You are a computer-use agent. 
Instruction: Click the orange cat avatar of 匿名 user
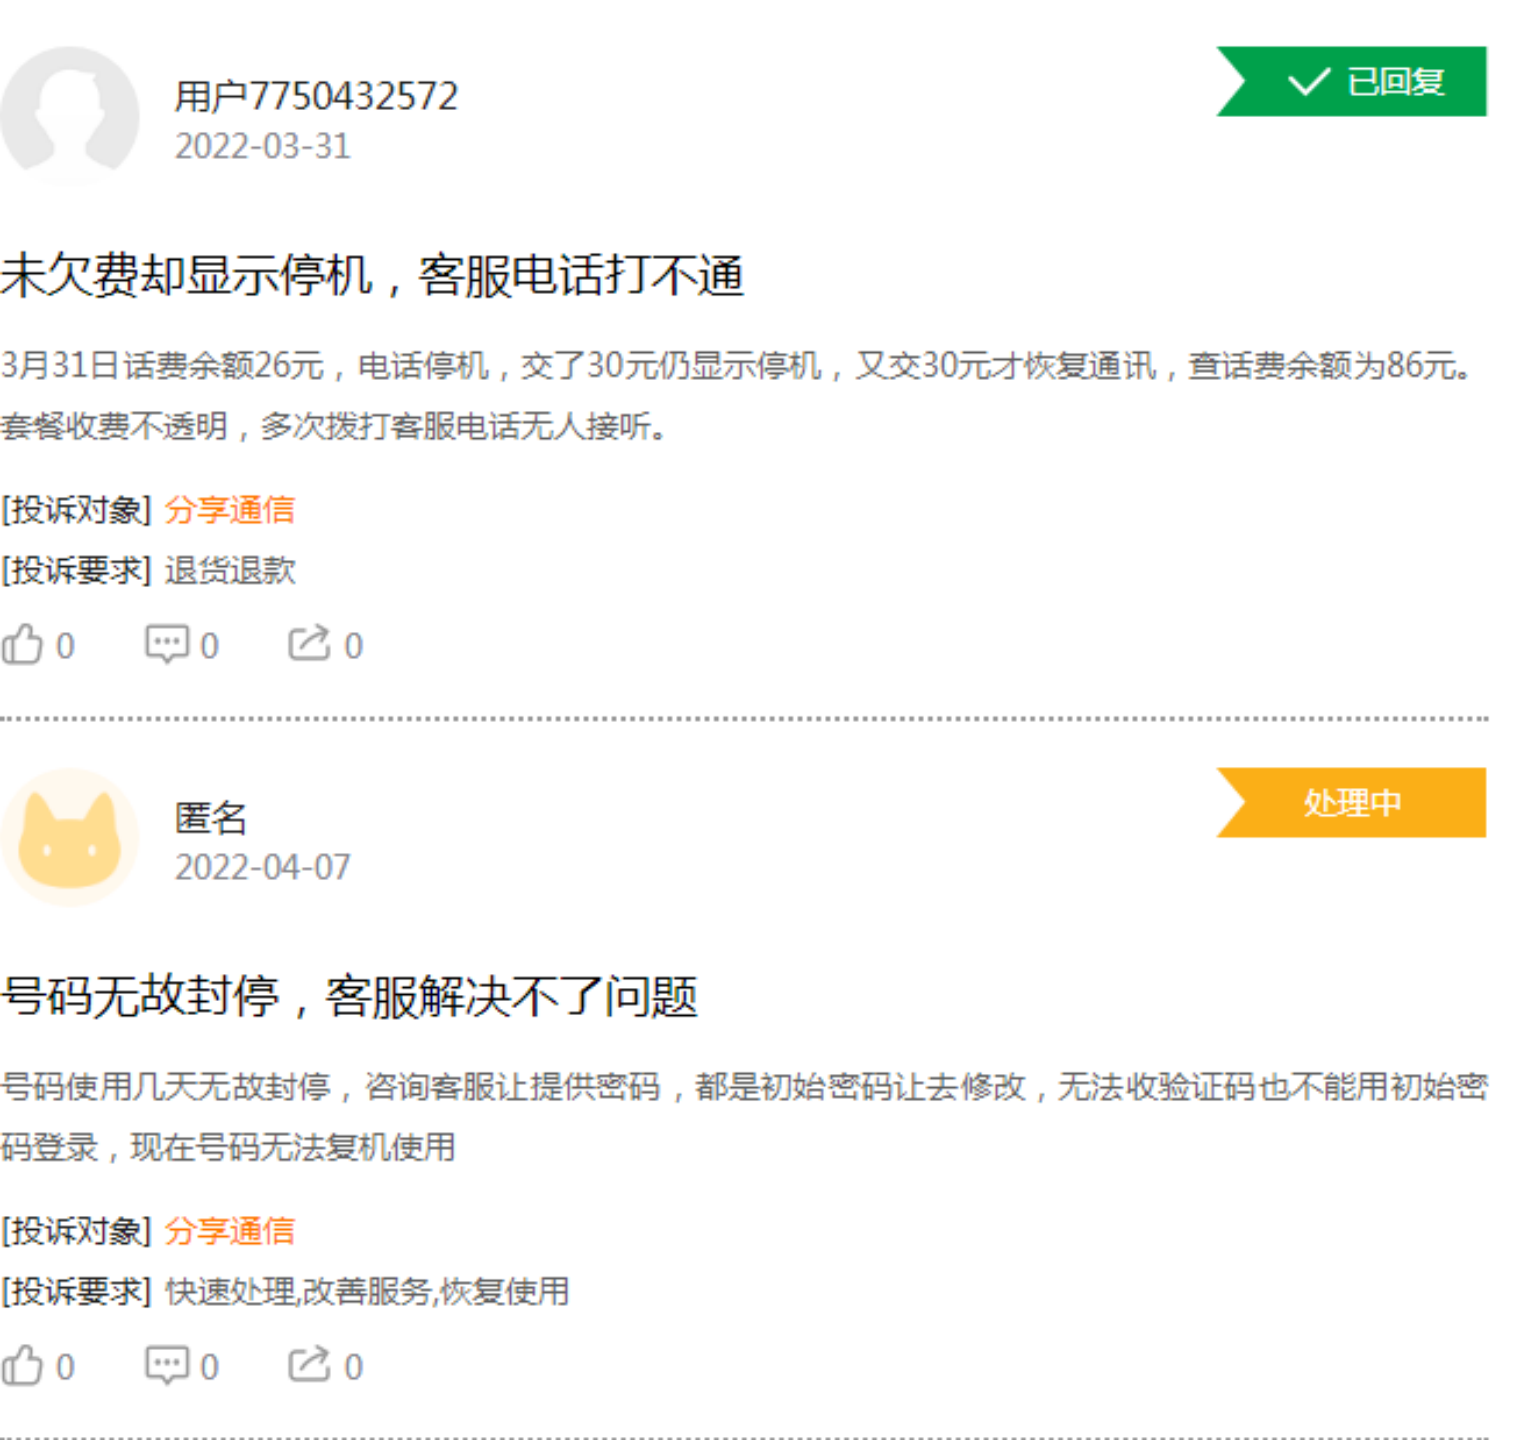[70, 838]
